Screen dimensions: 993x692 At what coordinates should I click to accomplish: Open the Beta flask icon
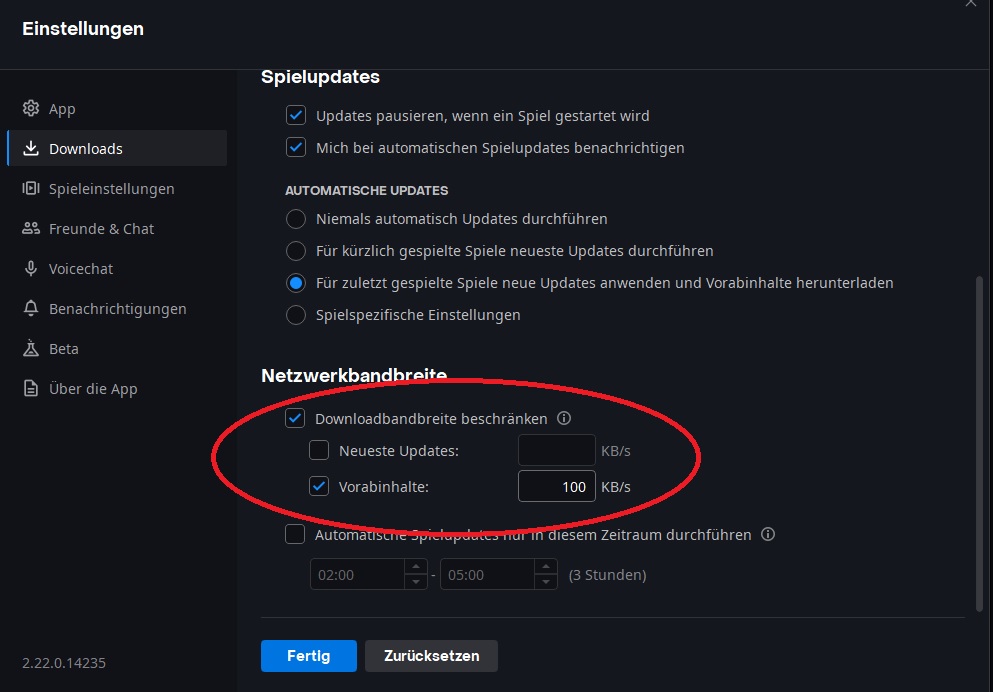30,348
